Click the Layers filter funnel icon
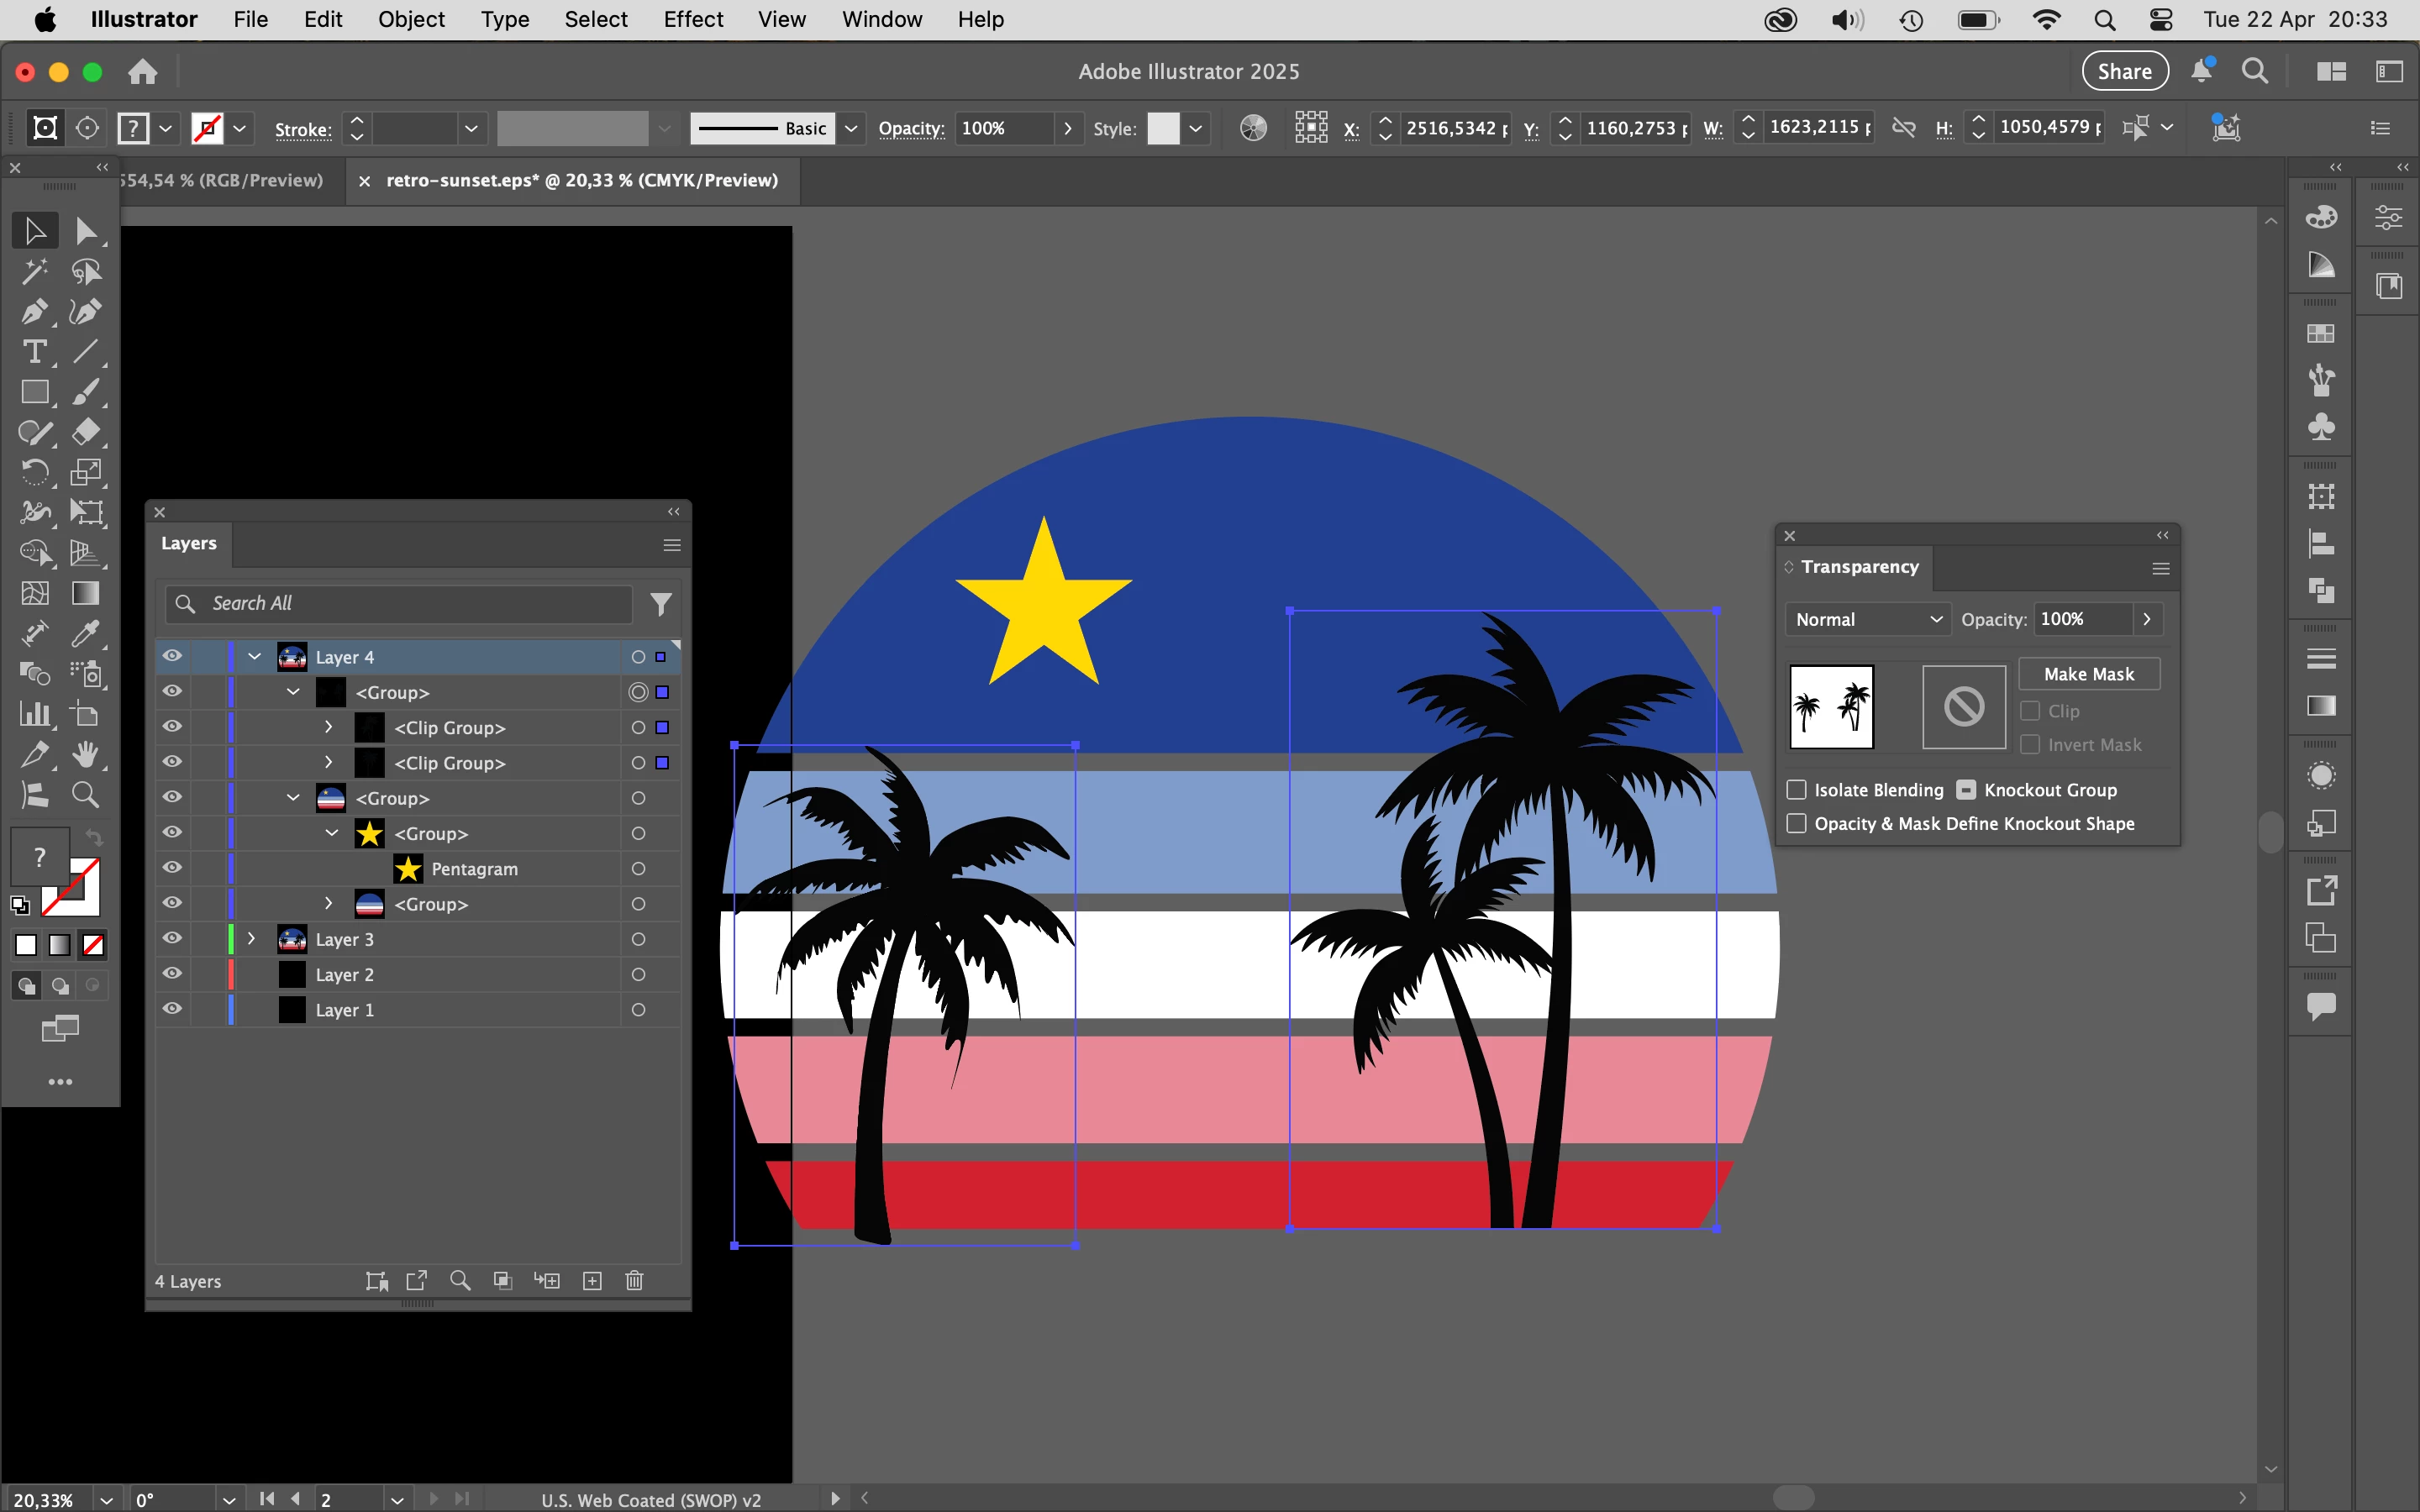The height and width of the screenshot is (1512, 2420). click(x=661, y=604)
